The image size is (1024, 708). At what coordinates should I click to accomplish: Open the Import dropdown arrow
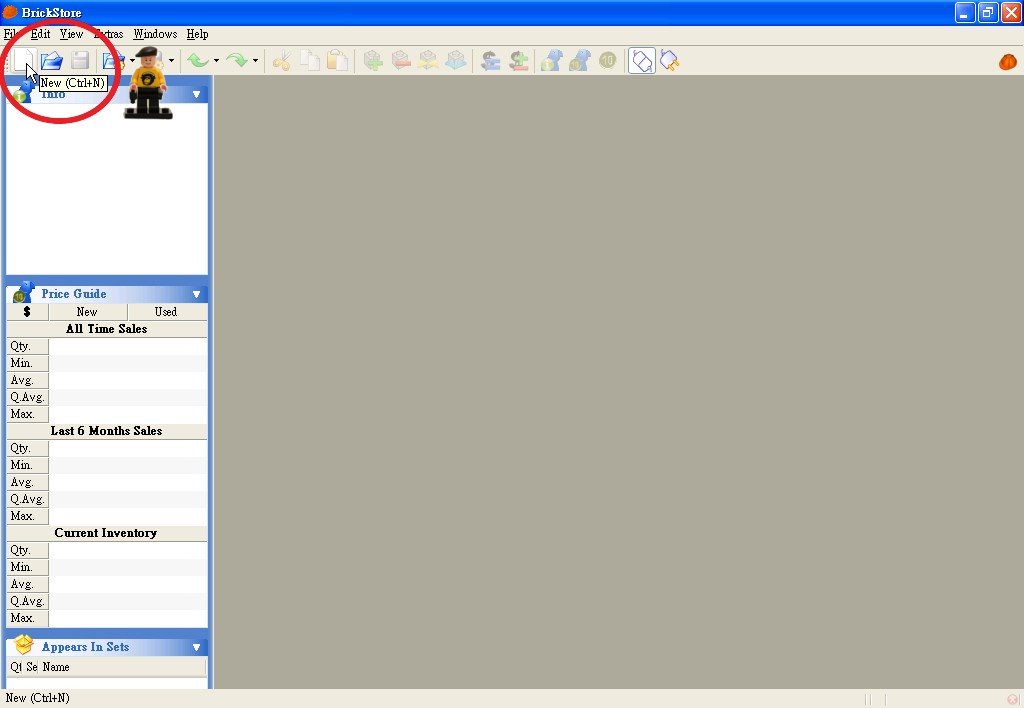[132, 61]
